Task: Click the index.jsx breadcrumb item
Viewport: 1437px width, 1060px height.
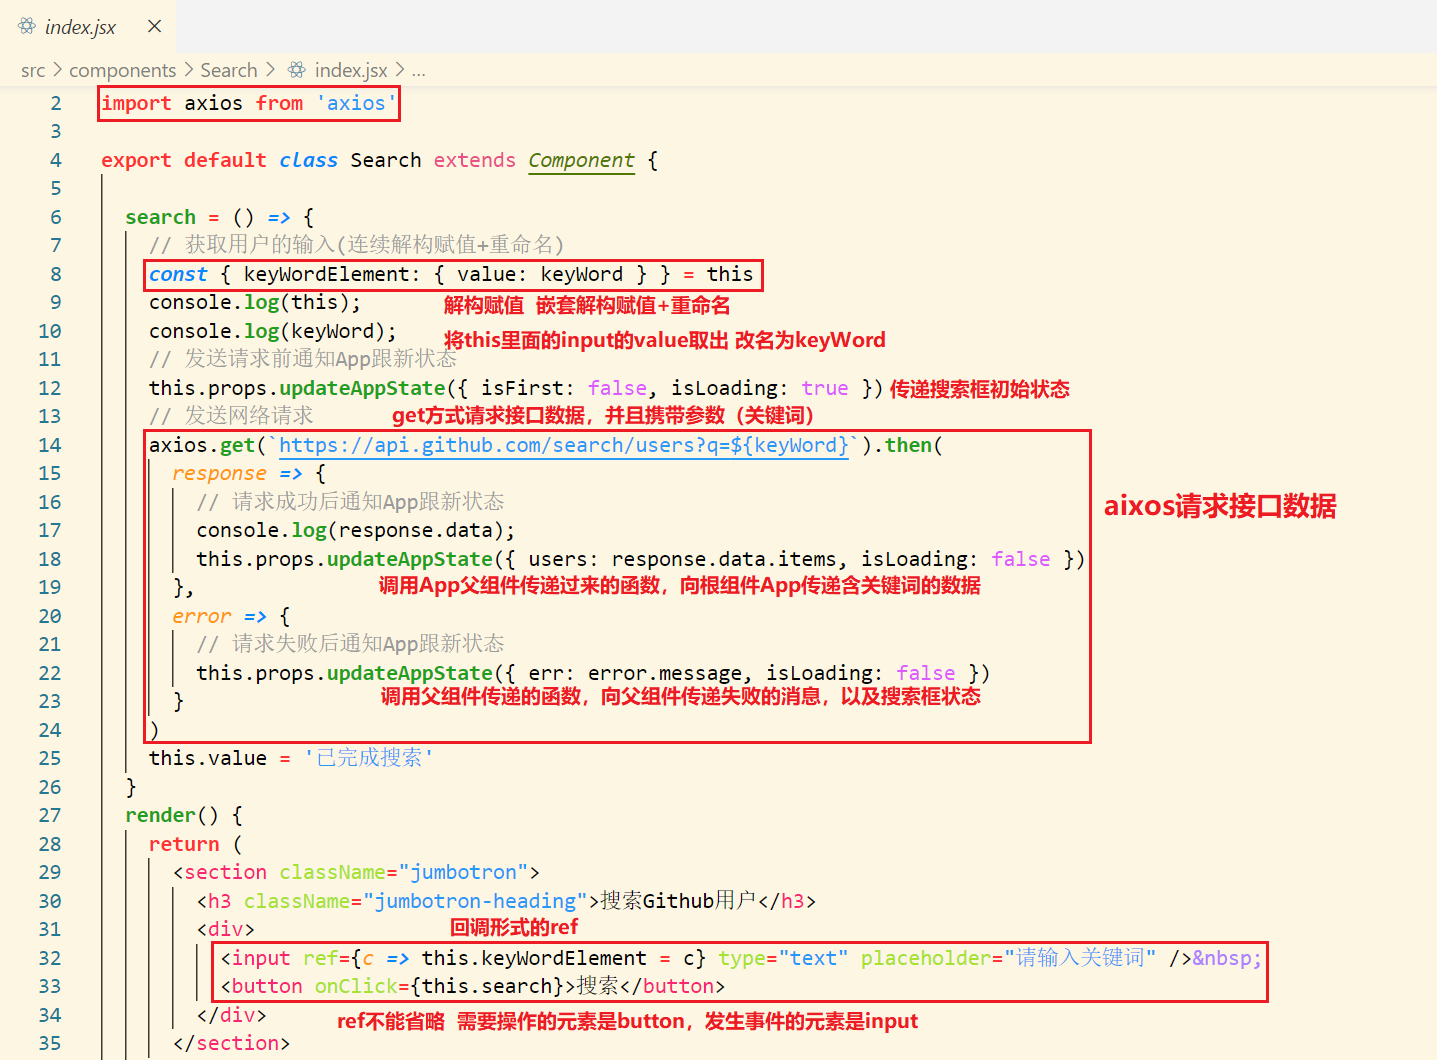Action: 350,70
